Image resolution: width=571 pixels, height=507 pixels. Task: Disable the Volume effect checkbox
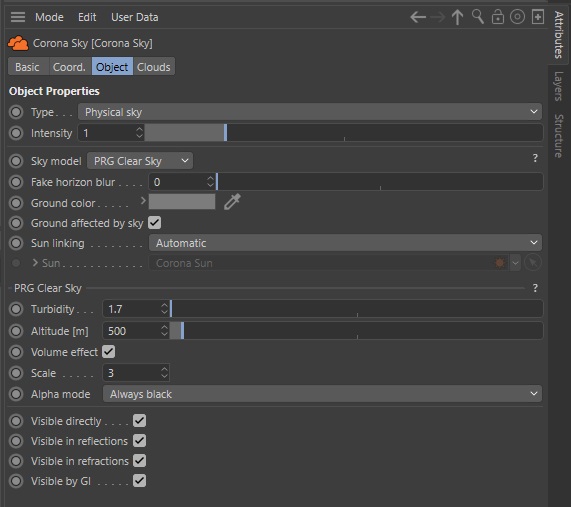point(109,352)
